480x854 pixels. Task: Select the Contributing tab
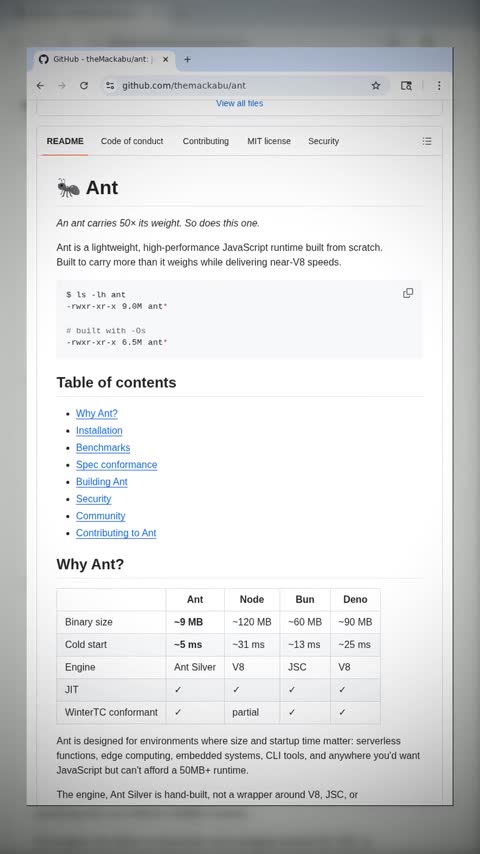click(x=205, y=141)
